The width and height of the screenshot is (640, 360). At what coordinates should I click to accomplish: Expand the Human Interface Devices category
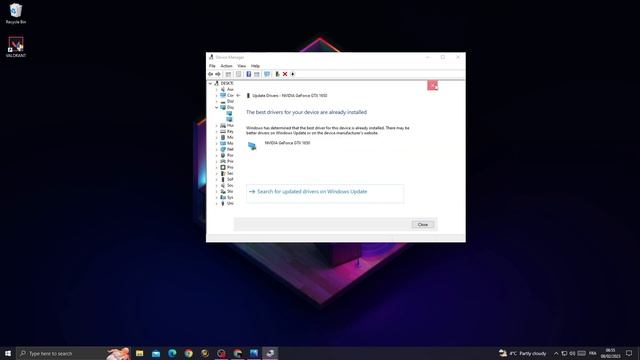(217, 125)
